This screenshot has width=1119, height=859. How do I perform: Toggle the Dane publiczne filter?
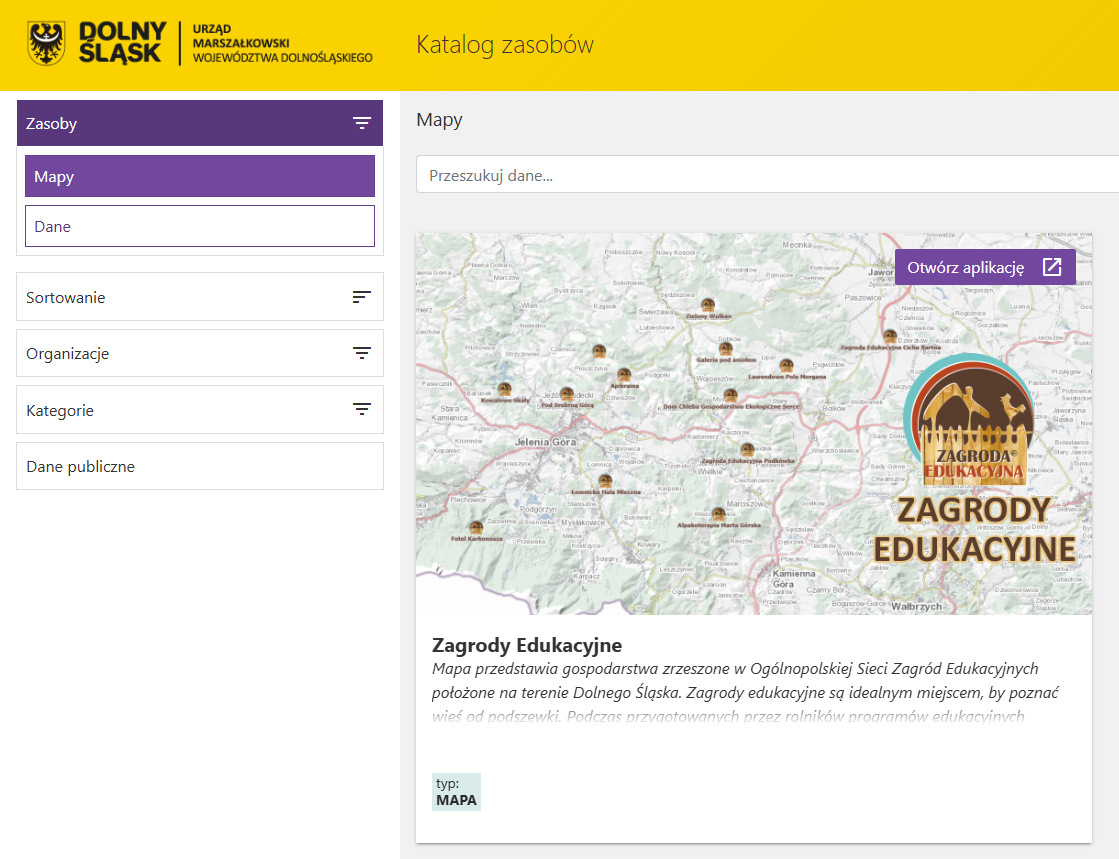pyautogui.click(x=200, y=467)
